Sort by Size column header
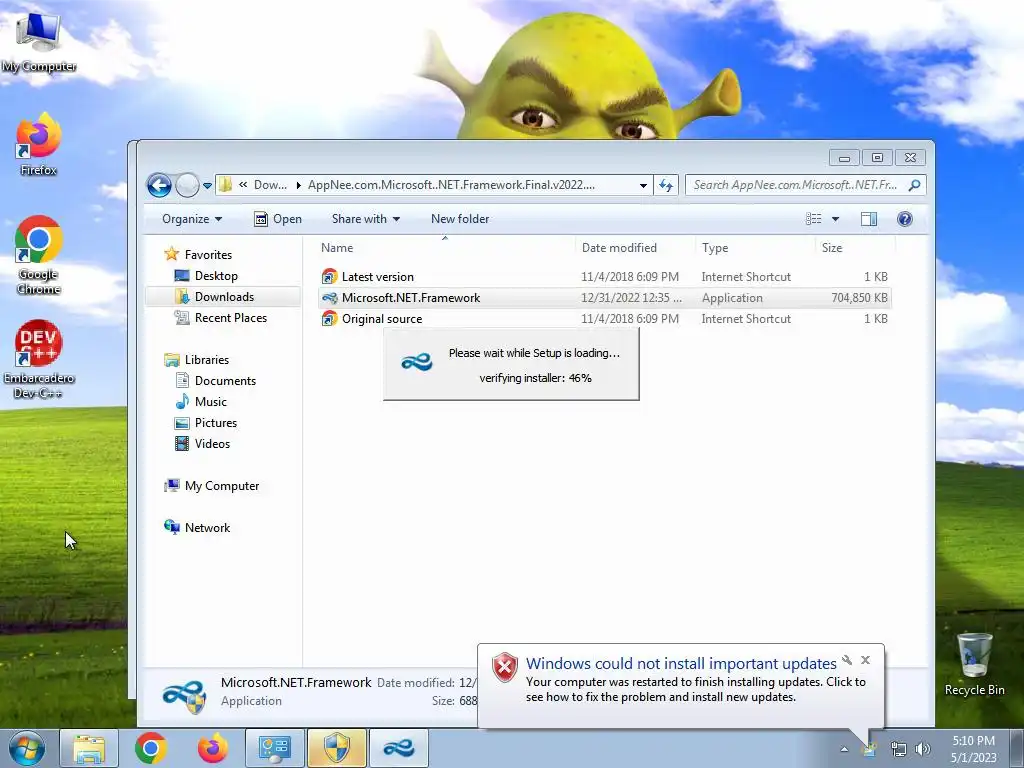Viewport: 1024px width, 768px height. [x=832, y=248]
